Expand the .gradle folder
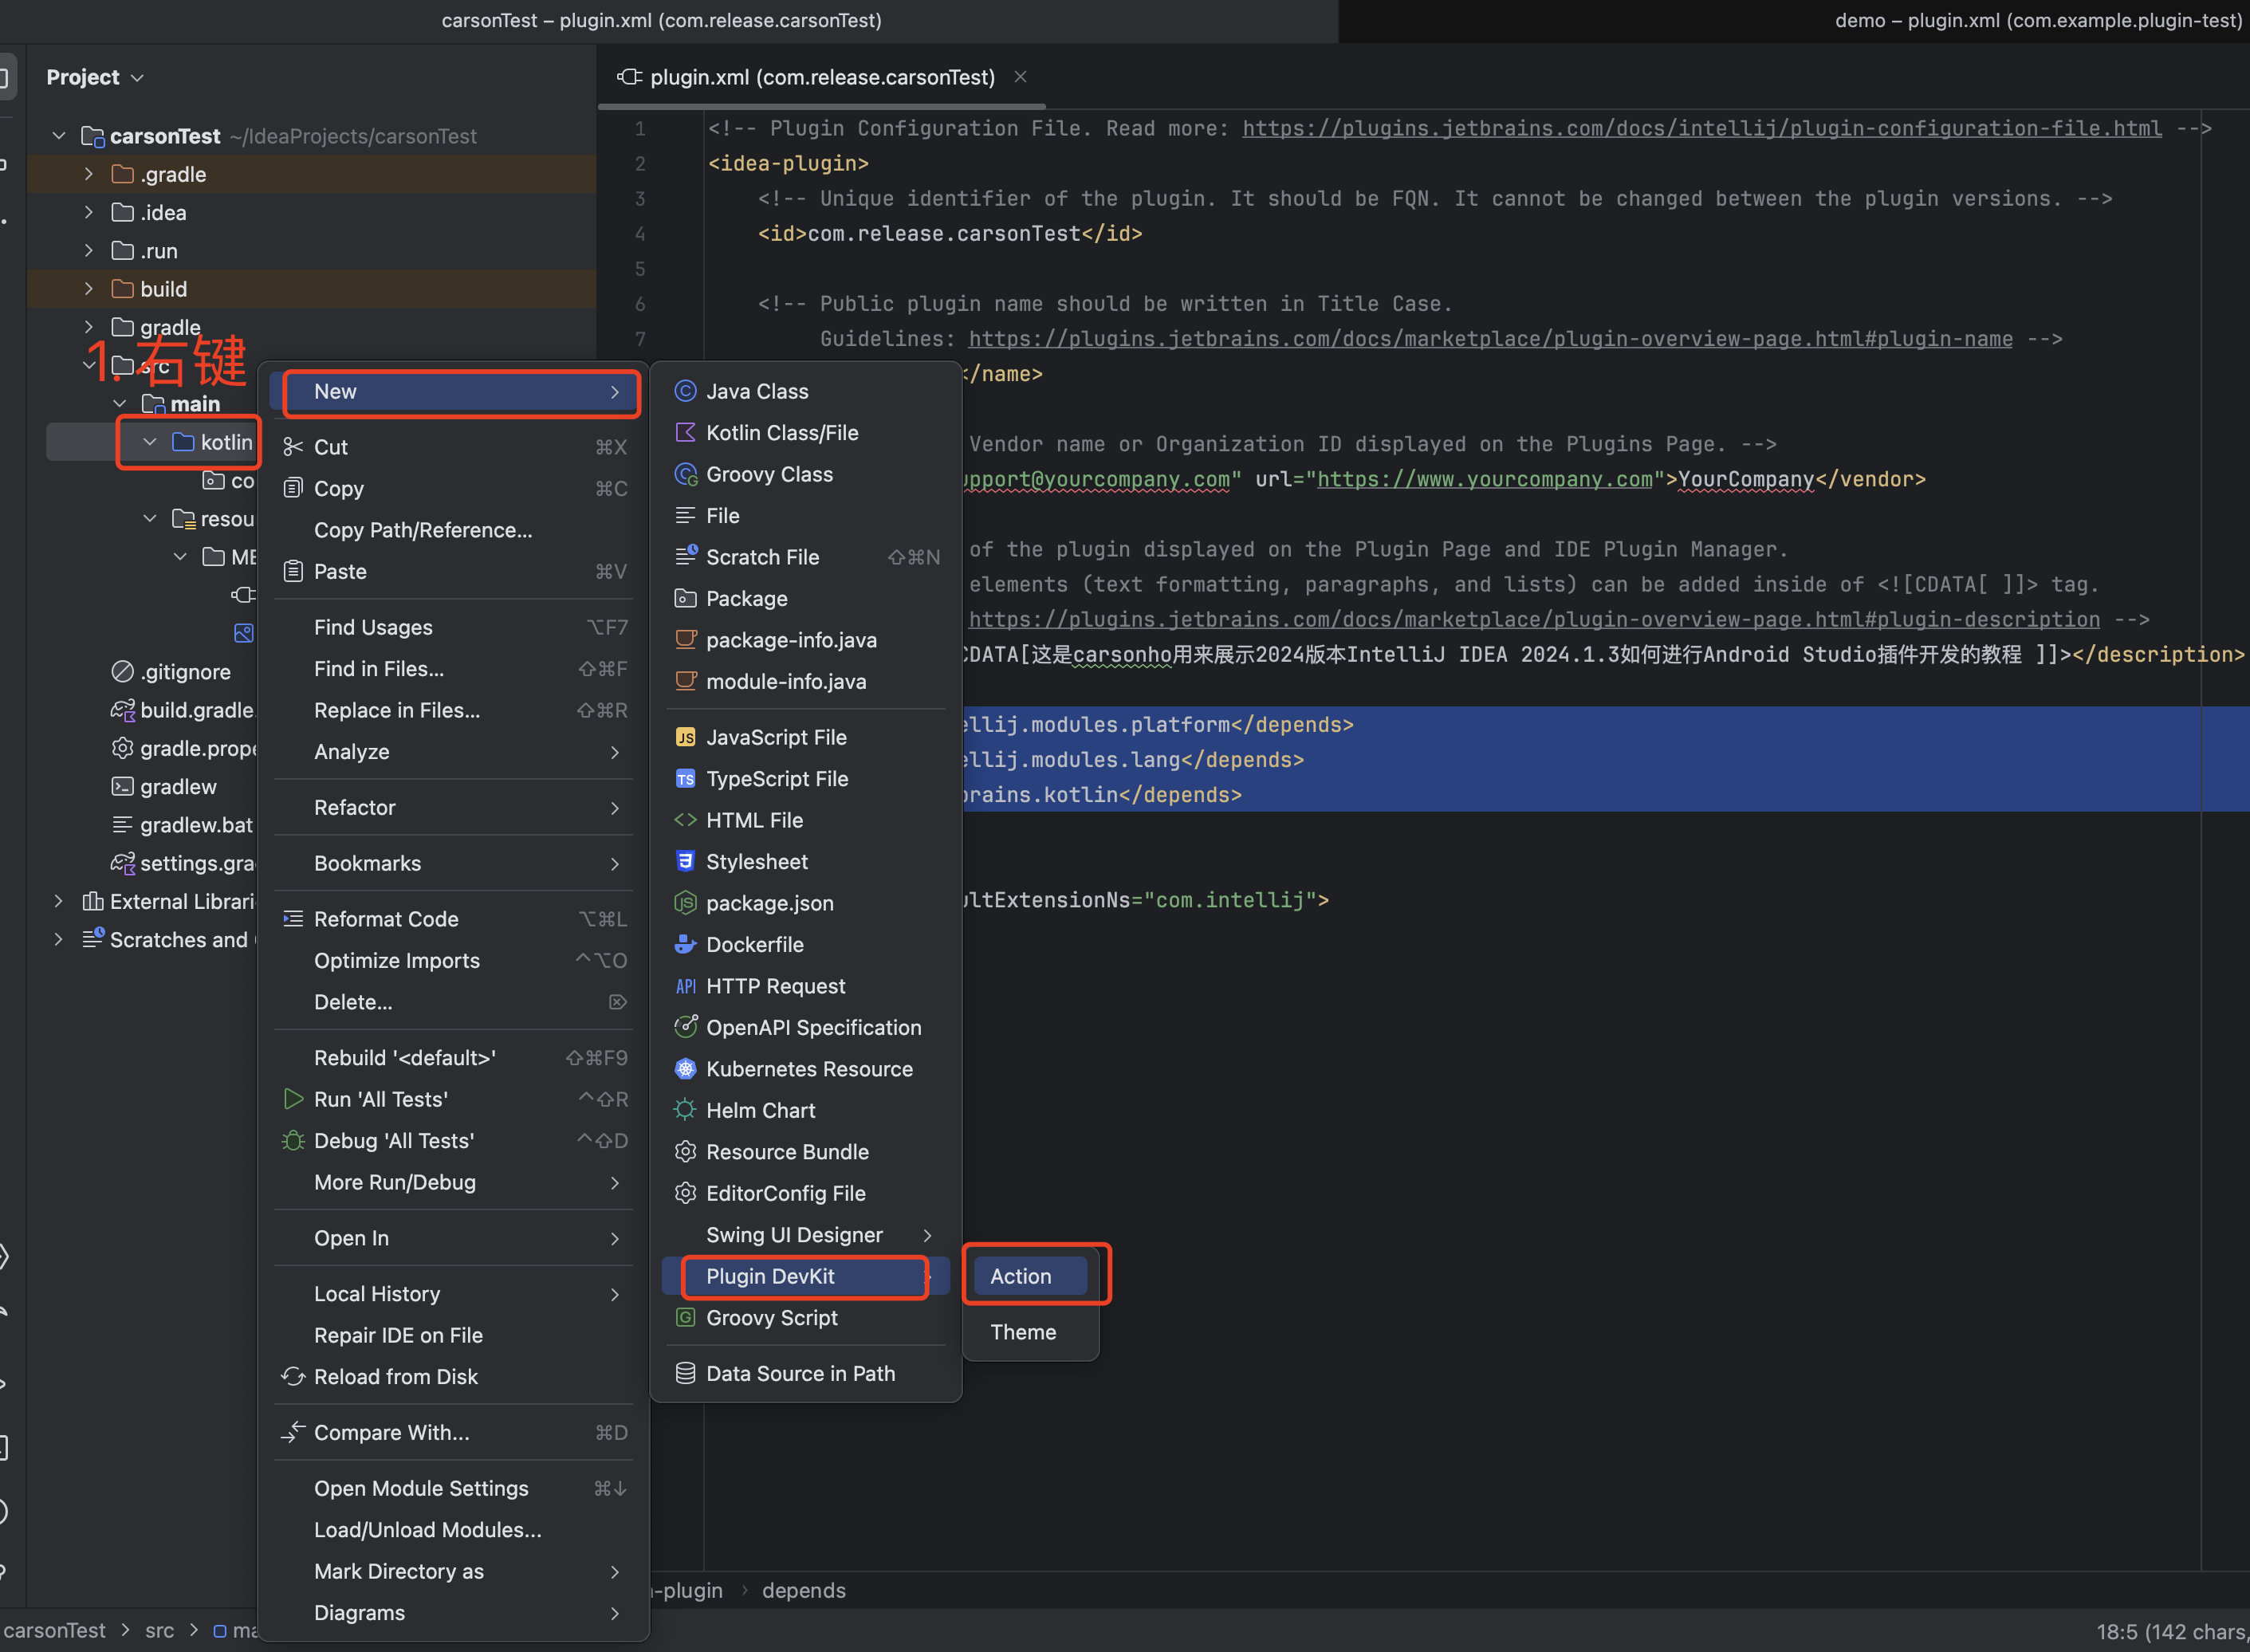The width and height of the screenshot is (2250, 1652). (x=89, y=174)
